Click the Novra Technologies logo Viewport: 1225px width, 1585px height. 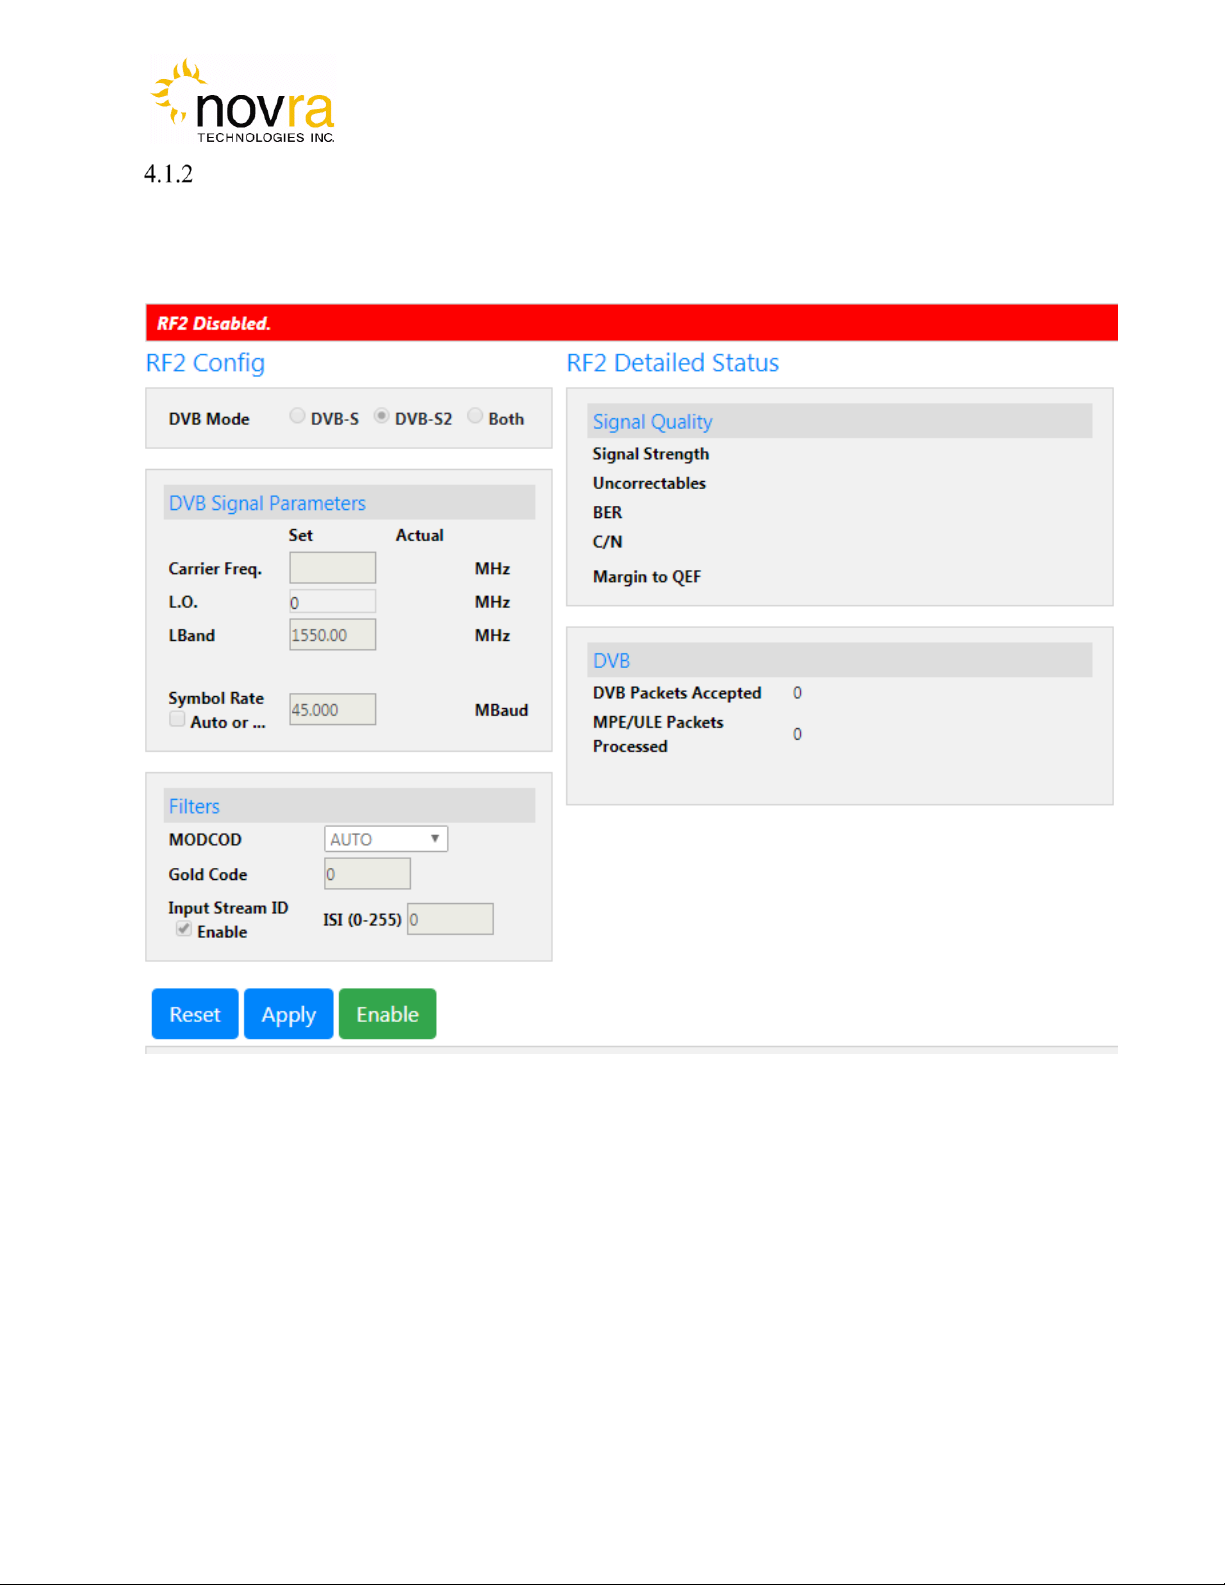coord(243,101)
